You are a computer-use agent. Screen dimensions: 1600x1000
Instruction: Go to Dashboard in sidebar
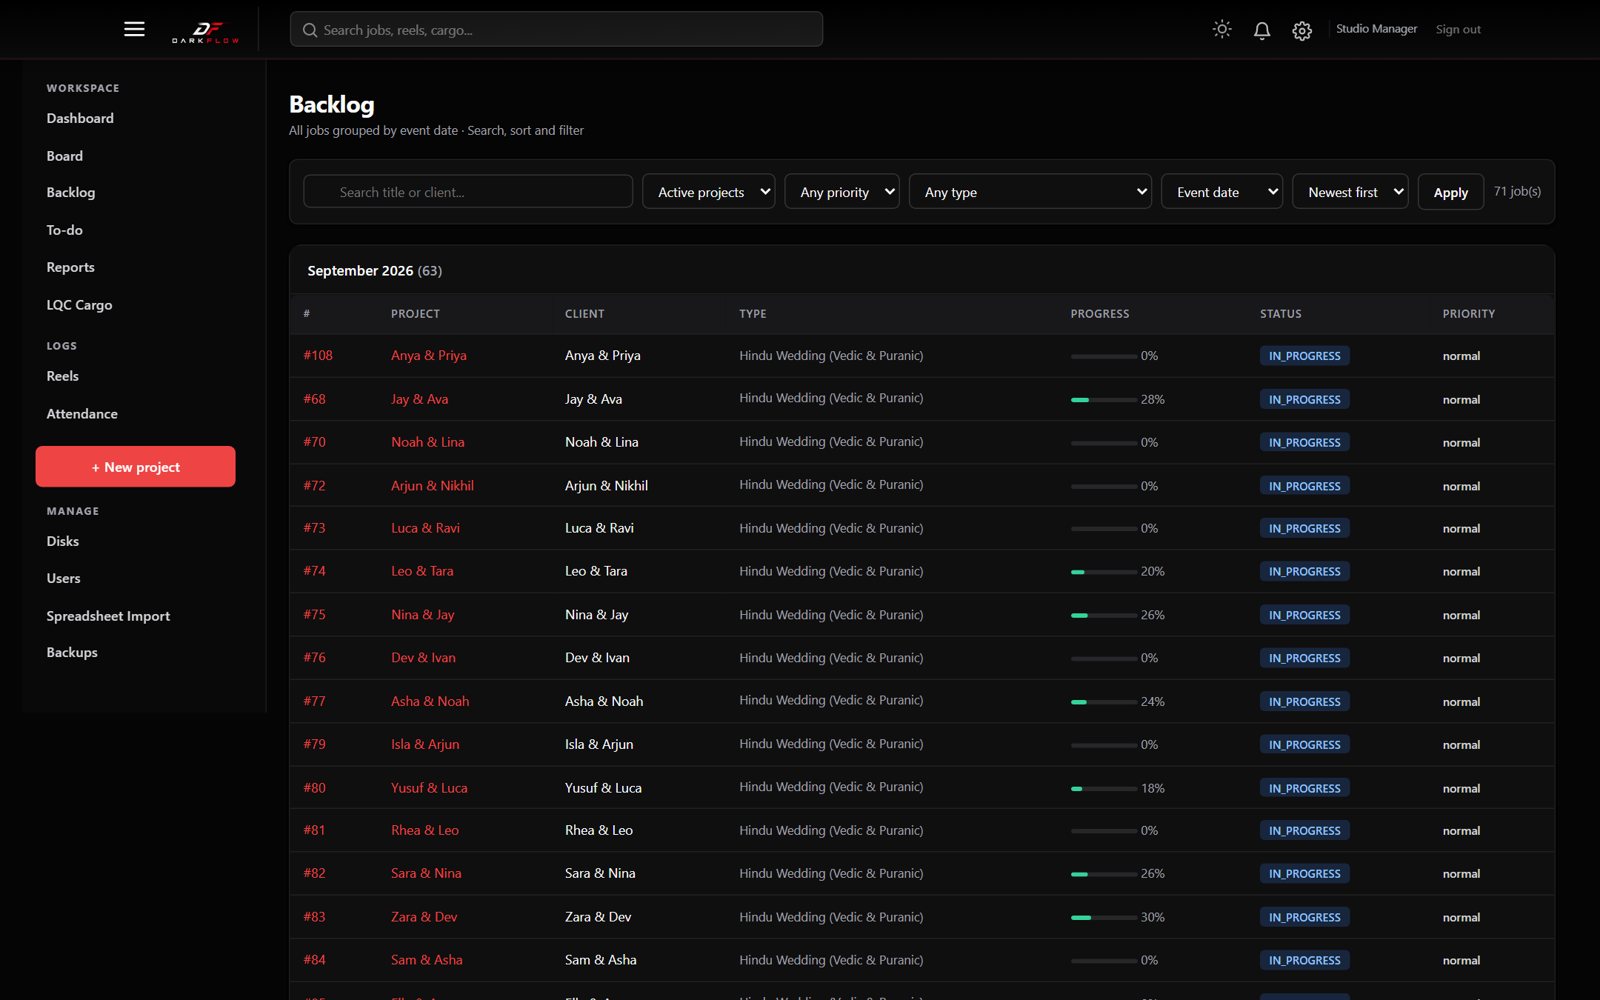coord(80,118)
